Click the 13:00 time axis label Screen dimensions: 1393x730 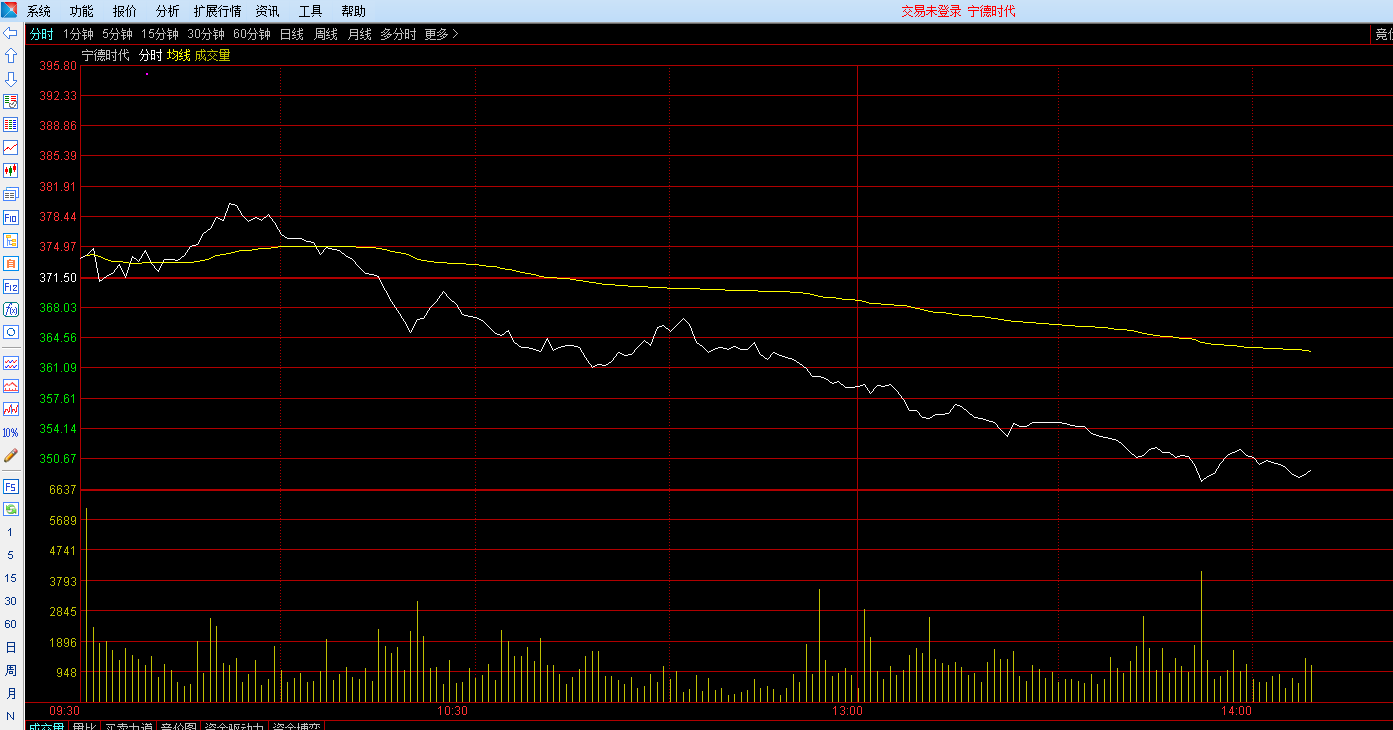848,710
